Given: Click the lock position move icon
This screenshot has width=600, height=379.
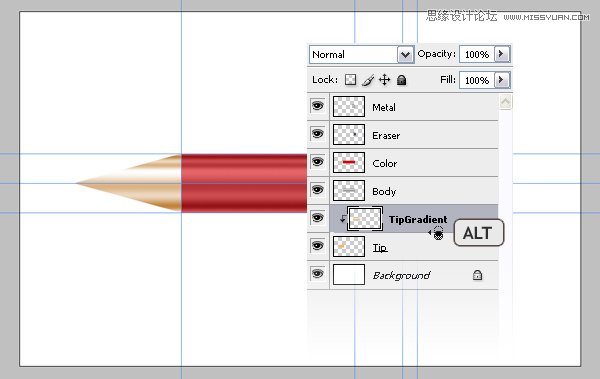Looking at the screenshot, I should point(384,80).
